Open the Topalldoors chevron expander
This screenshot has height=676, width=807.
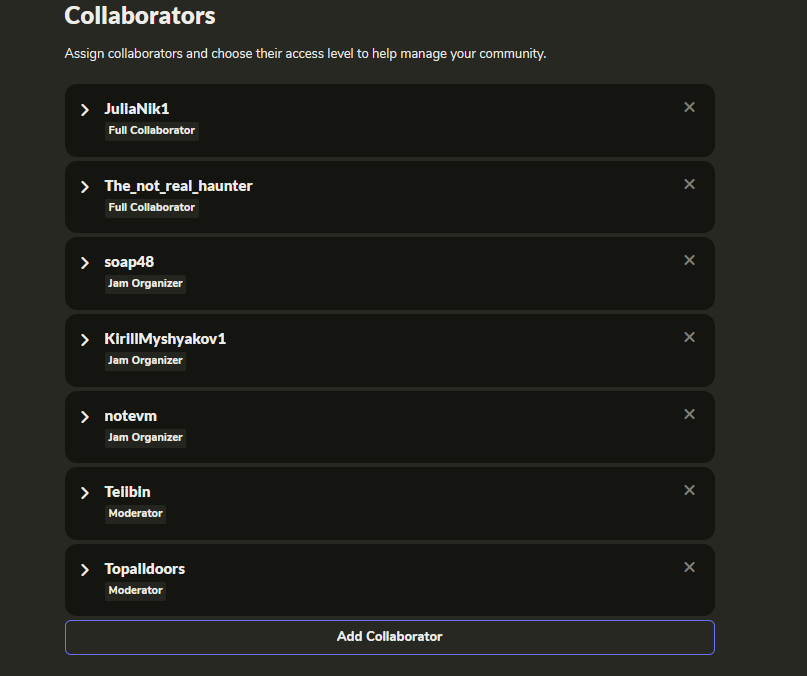[85, 570]
